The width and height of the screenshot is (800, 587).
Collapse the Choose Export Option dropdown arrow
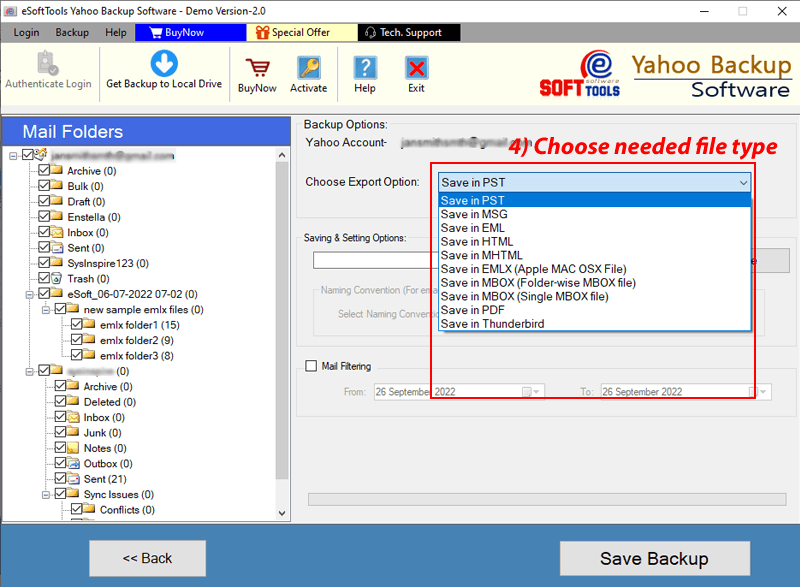tap(742, 183)
